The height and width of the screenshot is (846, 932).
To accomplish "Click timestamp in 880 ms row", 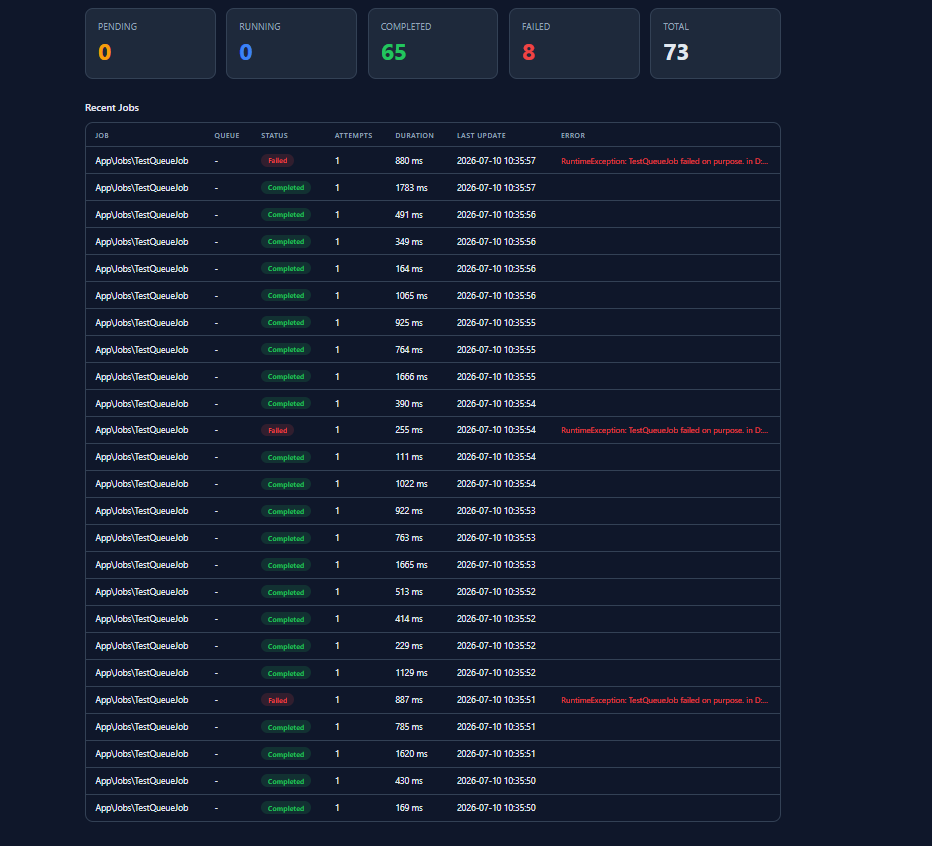I will pyautogui.click(x=496, y=161).
